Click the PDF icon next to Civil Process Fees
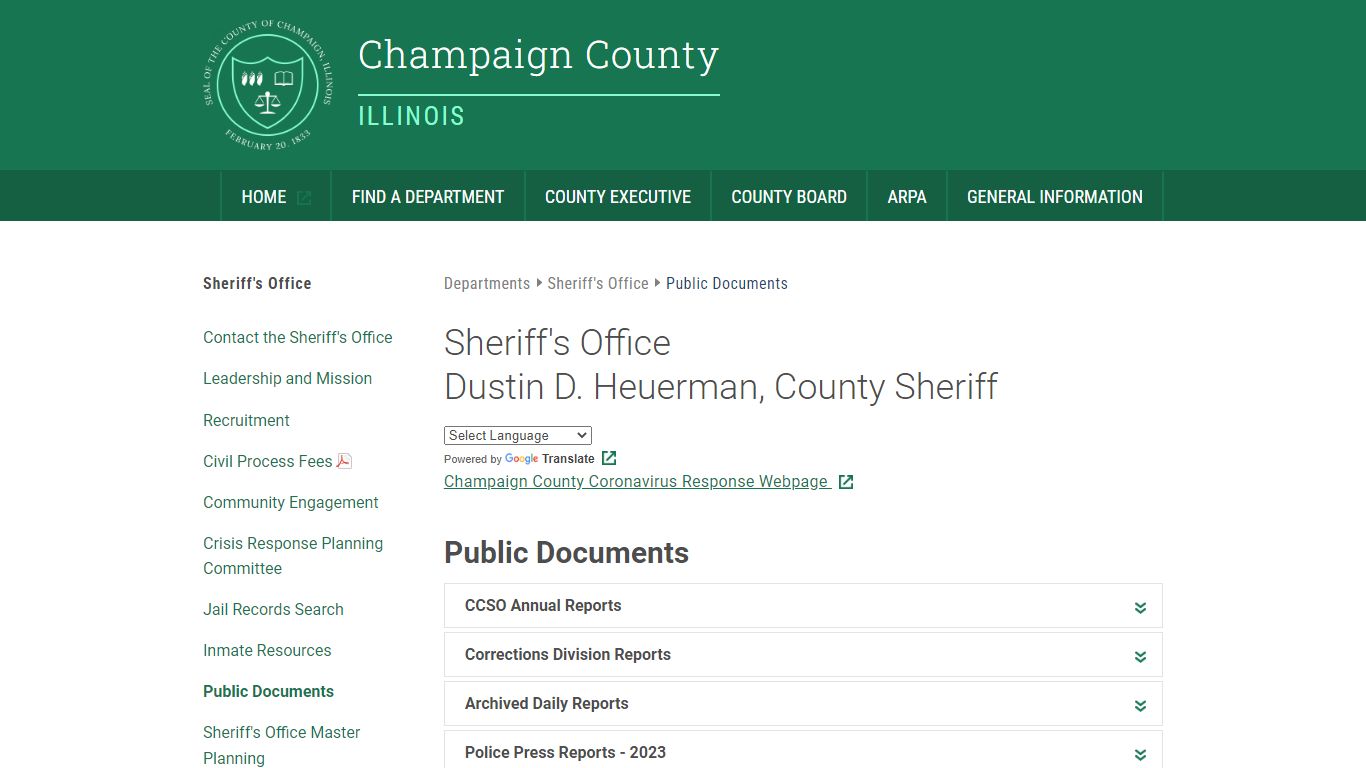Viewport: 1366px width, 768px height. [344, 461]
